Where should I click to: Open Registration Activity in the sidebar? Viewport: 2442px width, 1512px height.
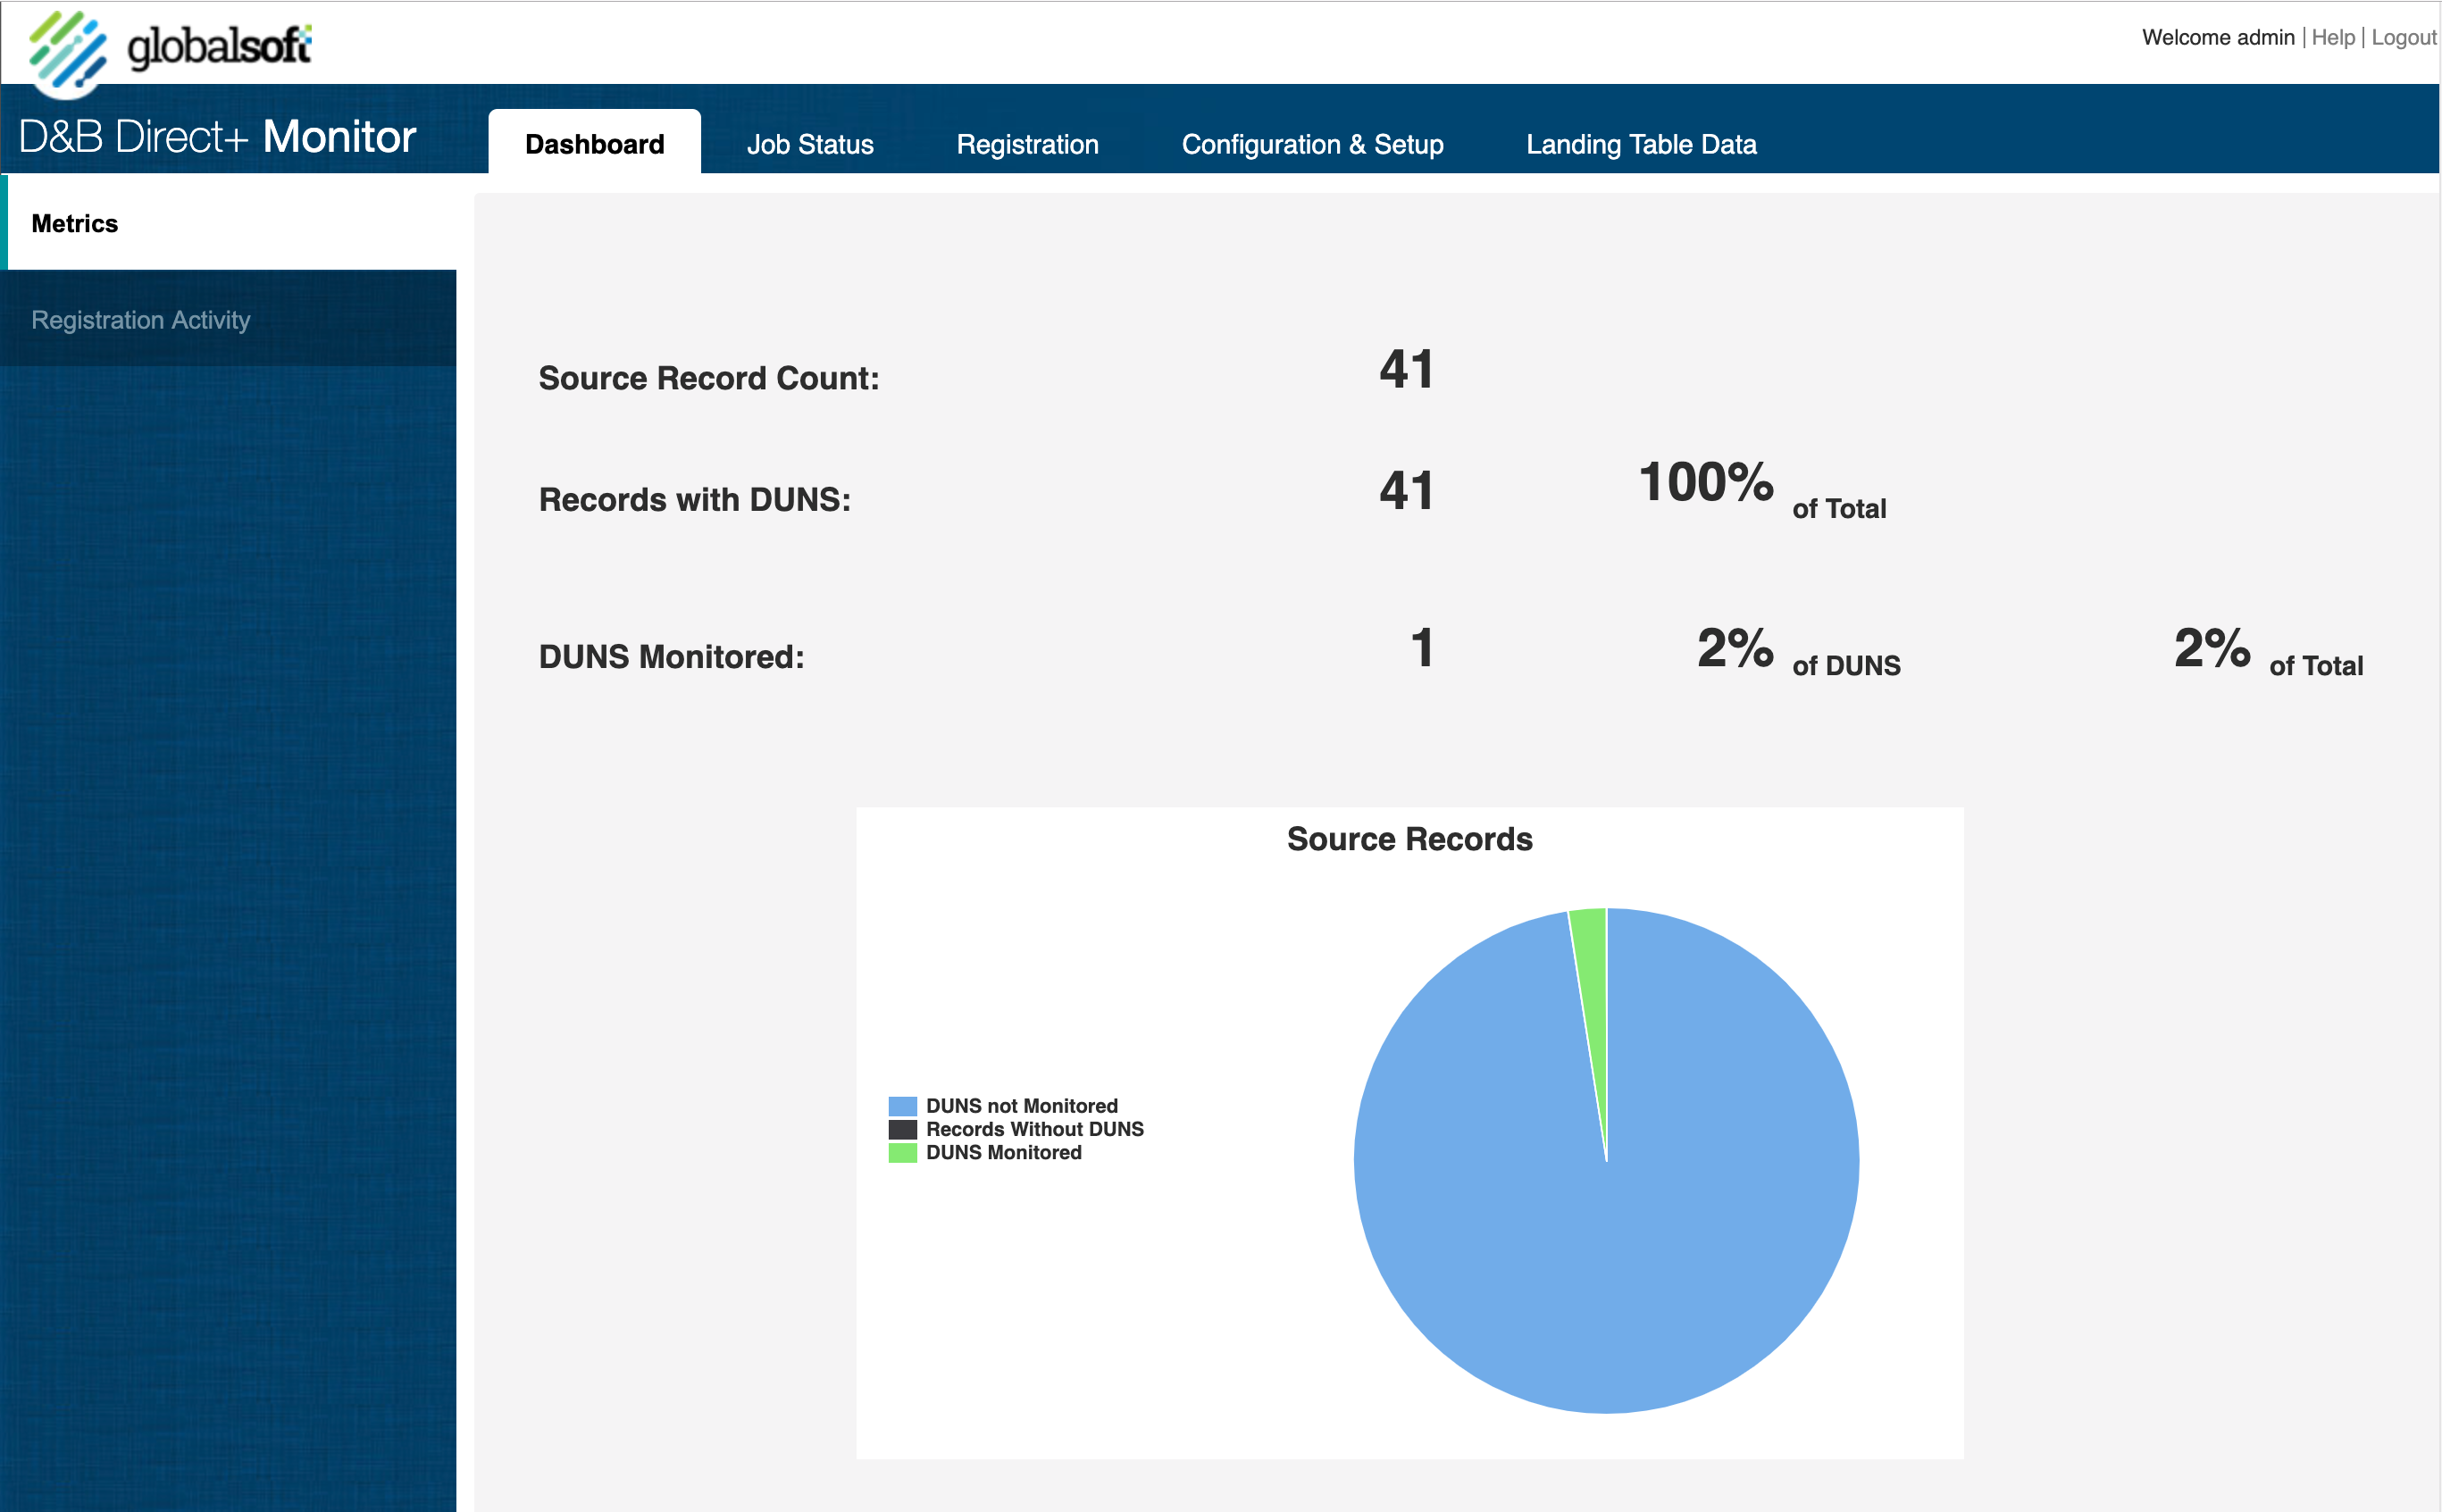228,319
